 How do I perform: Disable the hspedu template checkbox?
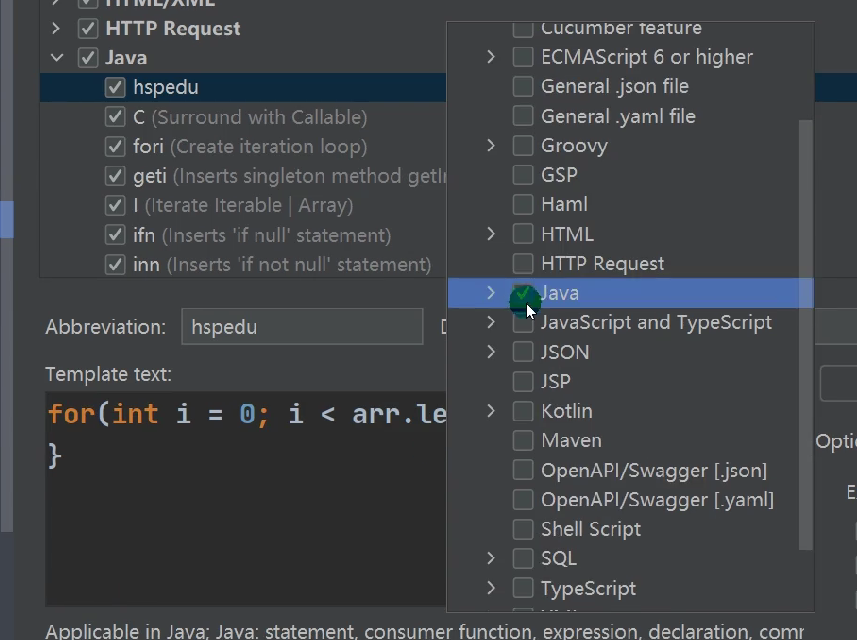115,88
